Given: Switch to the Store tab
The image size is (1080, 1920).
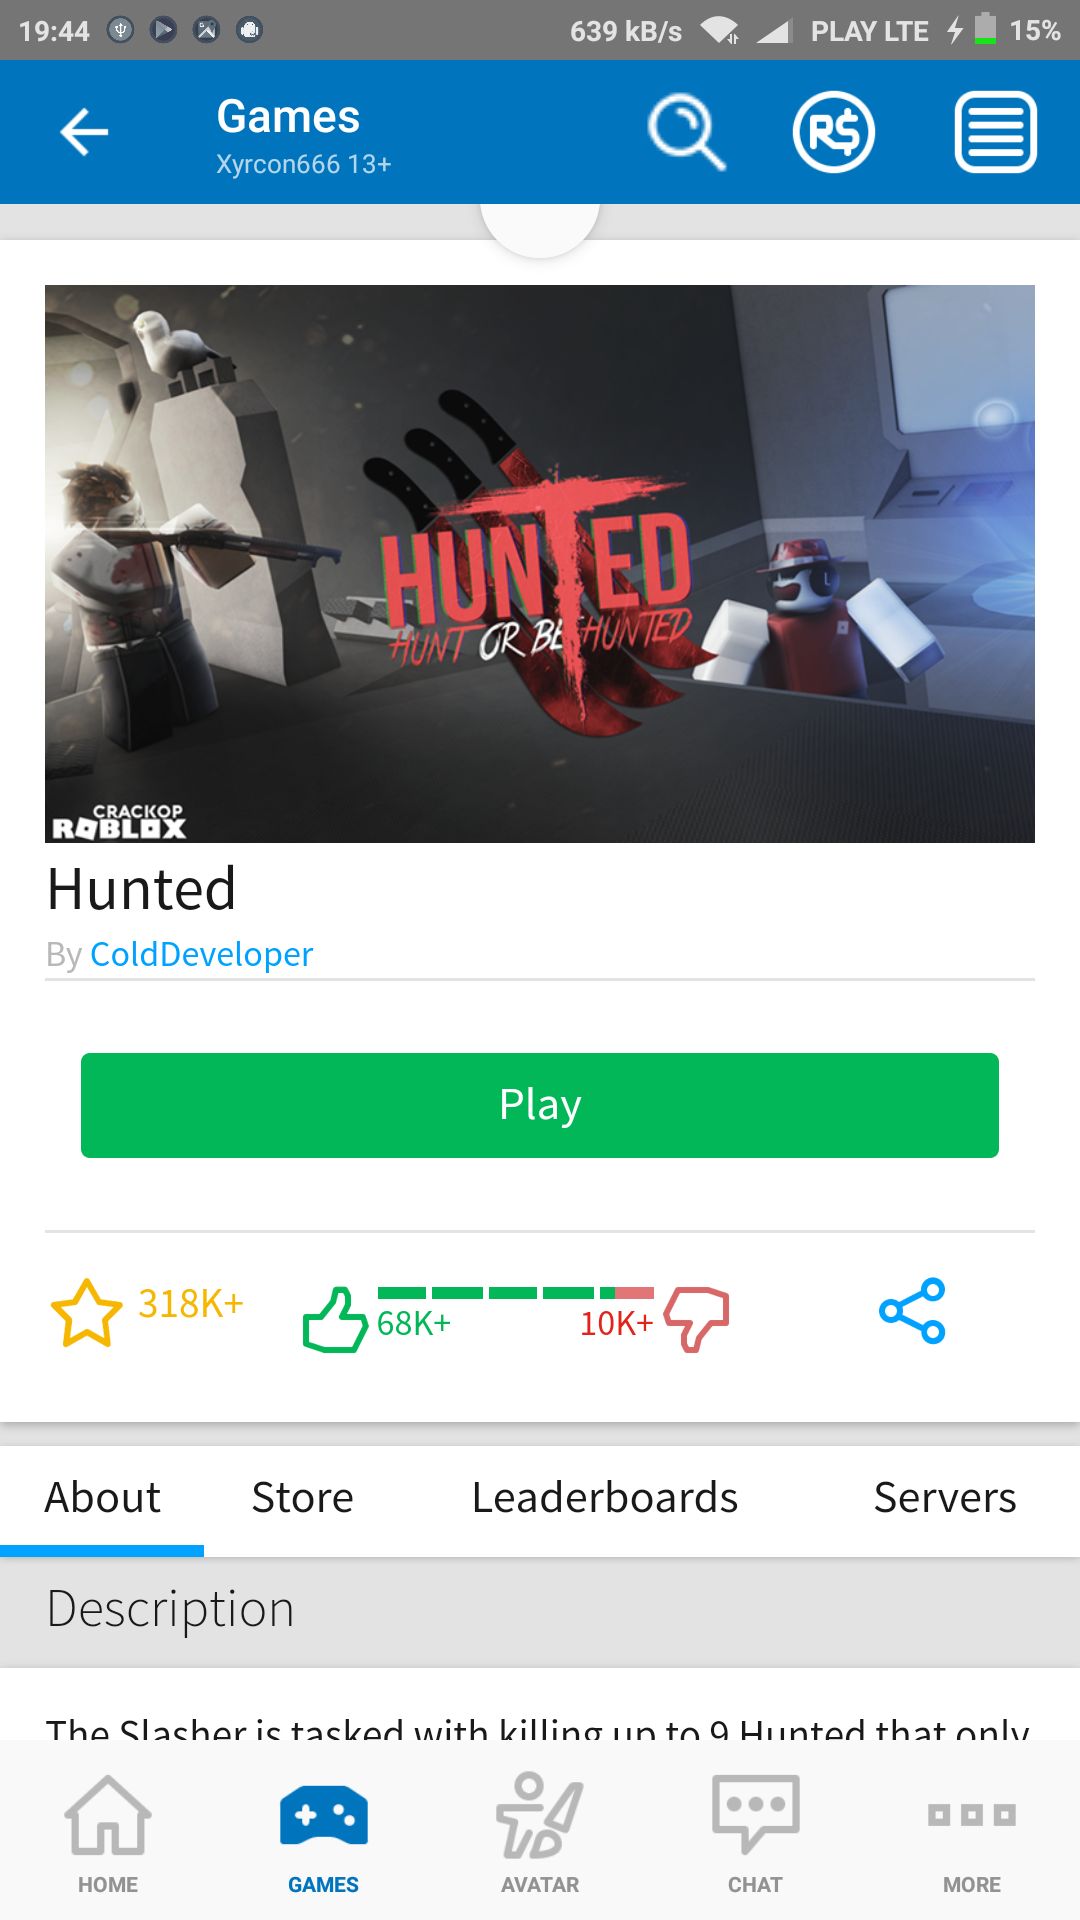Looking at the screenshot, I should [x=303, y=1497].
